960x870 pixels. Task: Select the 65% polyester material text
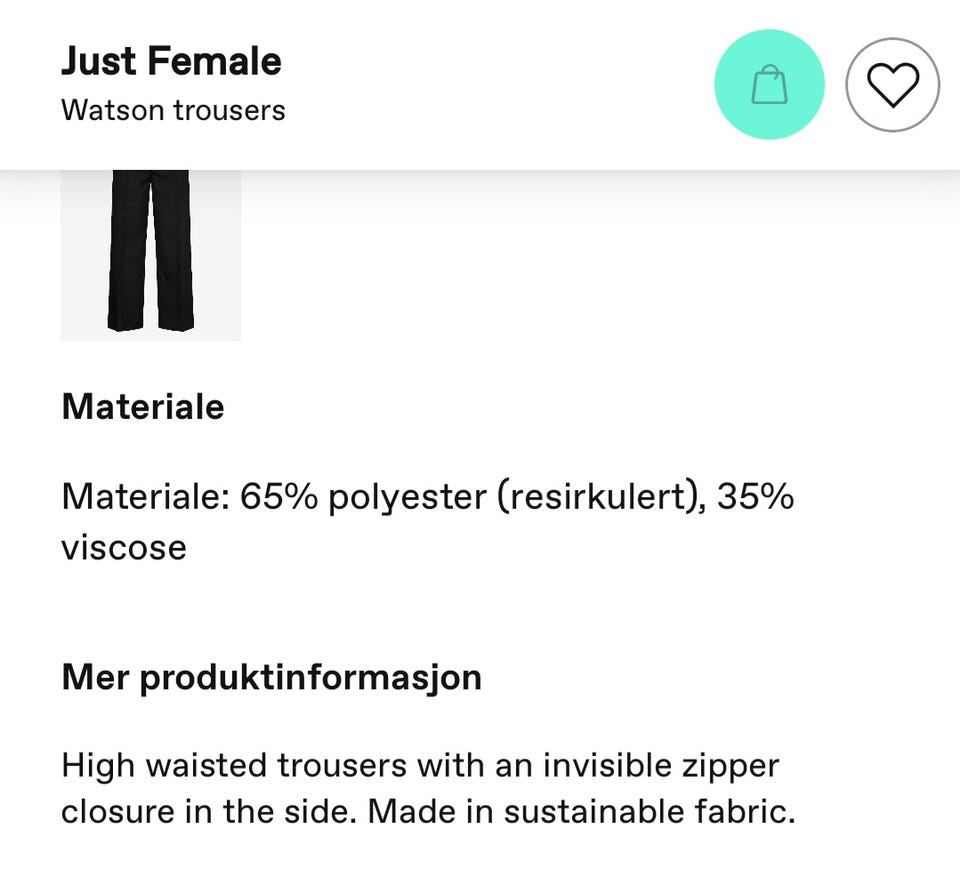(364, 496)
